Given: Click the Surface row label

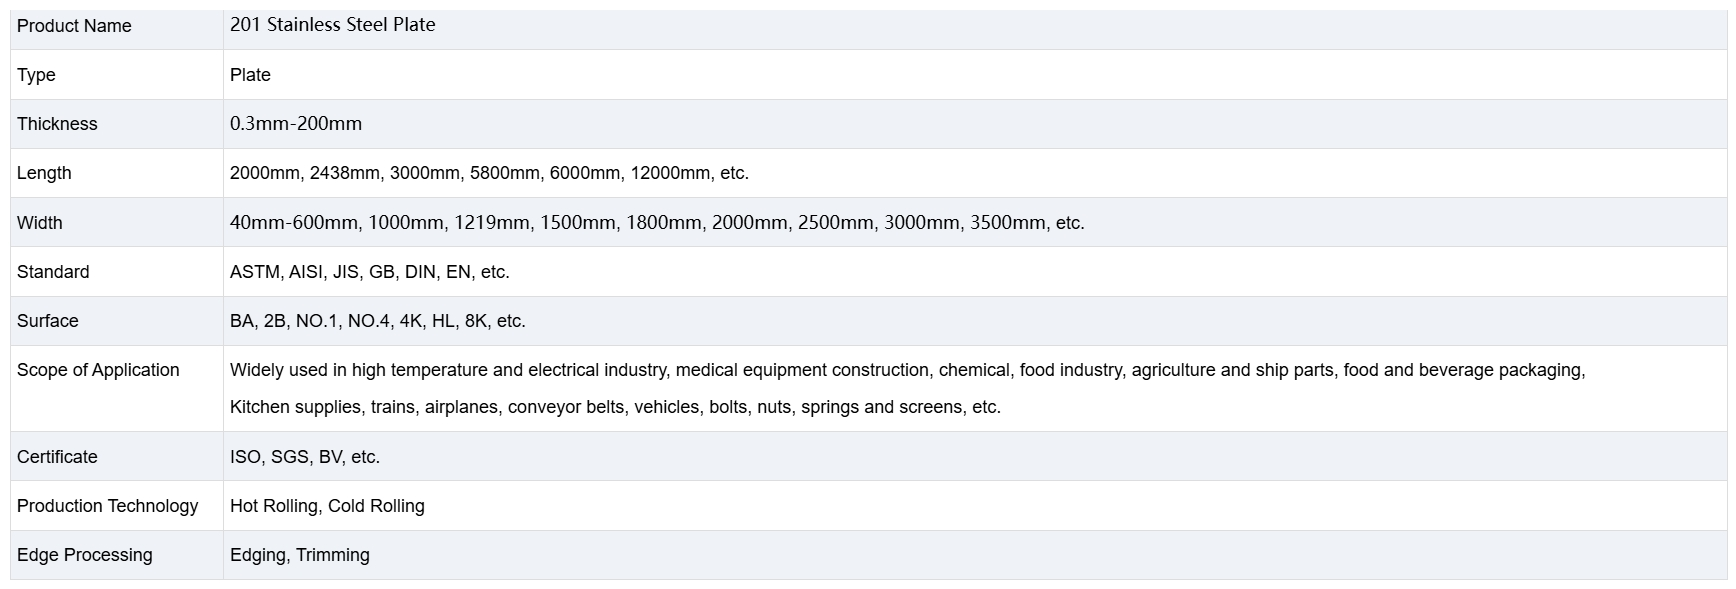Looking at the screenshot, I should tap(48, 321).
